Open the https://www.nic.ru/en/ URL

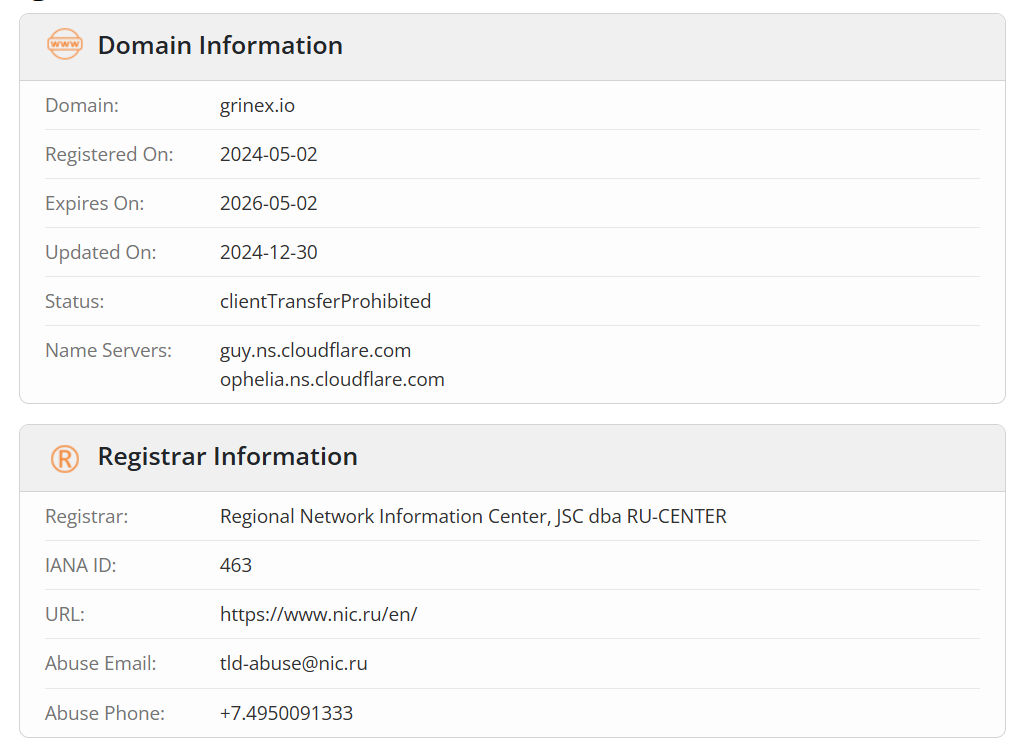point(318,614)
